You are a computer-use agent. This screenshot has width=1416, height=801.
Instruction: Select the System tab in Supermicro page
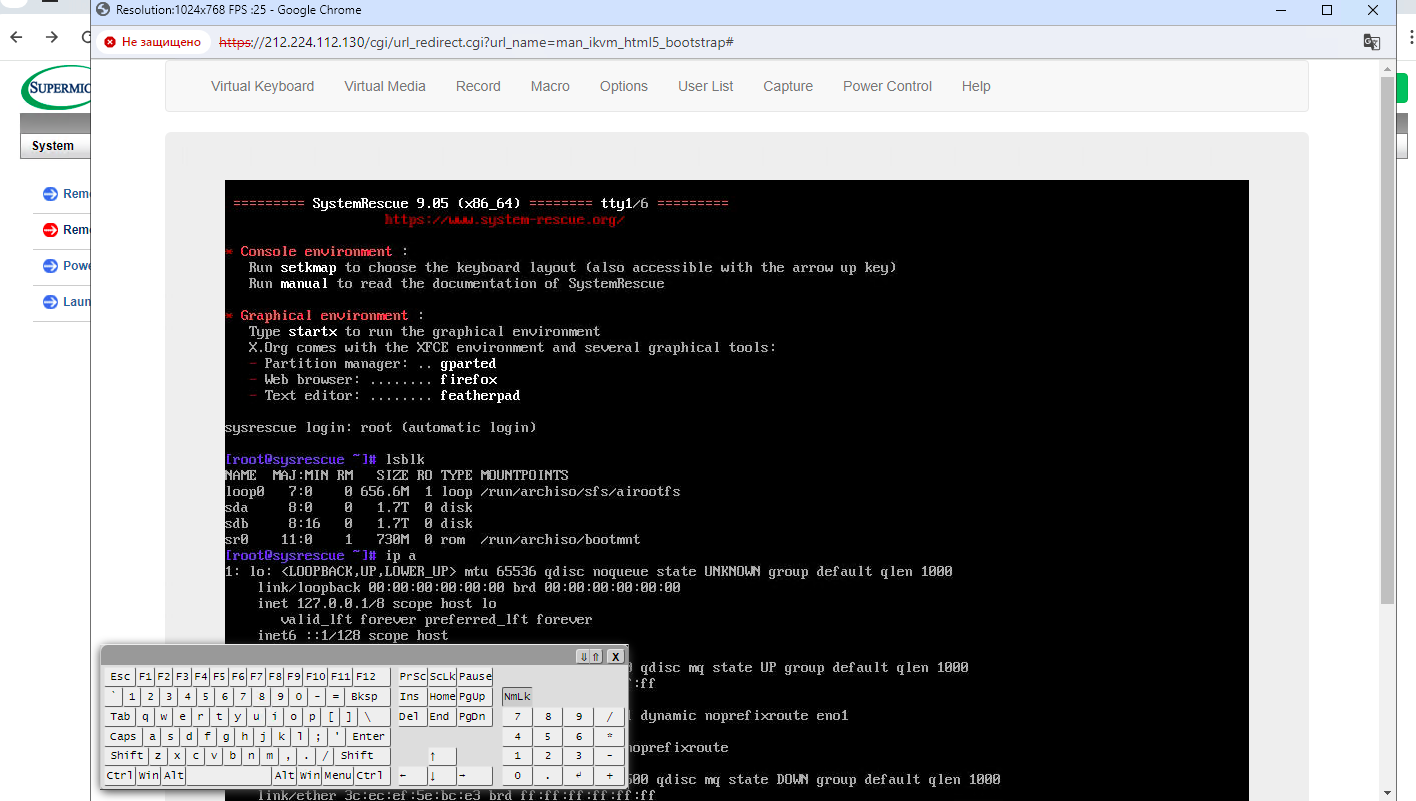click(53, 146)
